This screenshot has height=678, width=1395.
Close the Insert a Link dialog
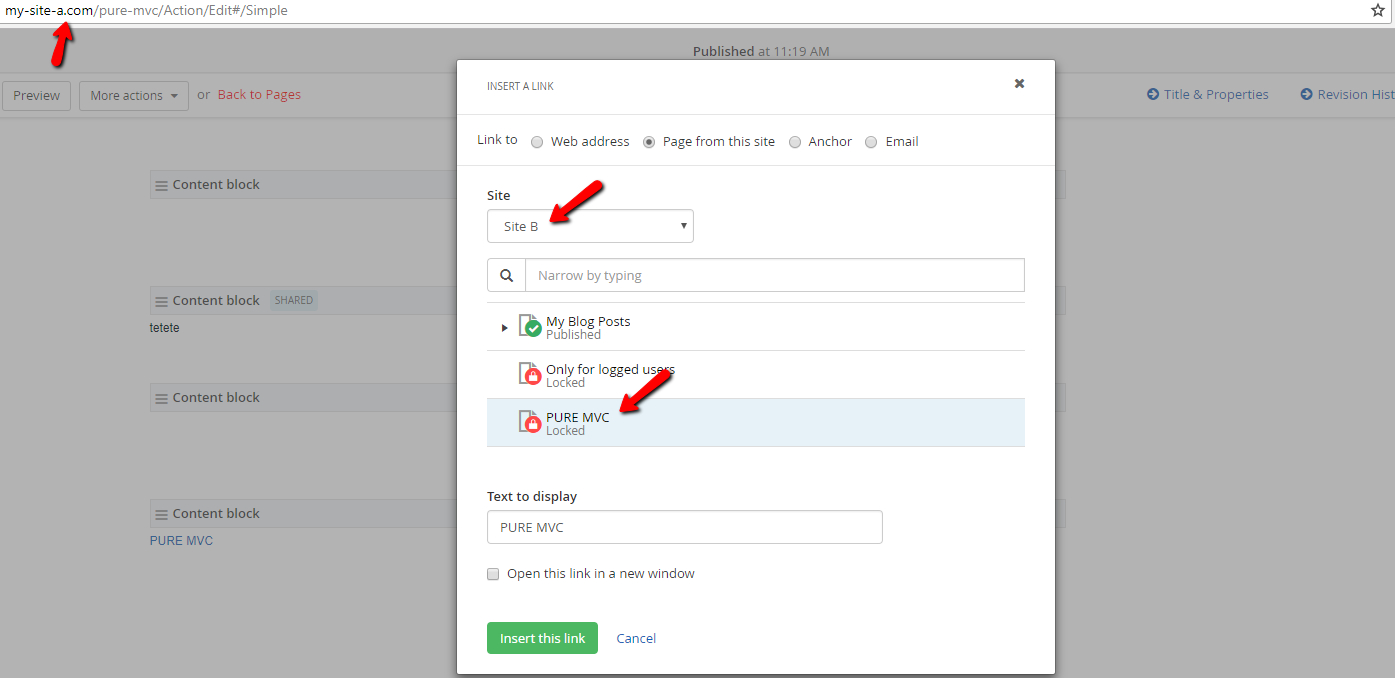[x=1019, y=84]
